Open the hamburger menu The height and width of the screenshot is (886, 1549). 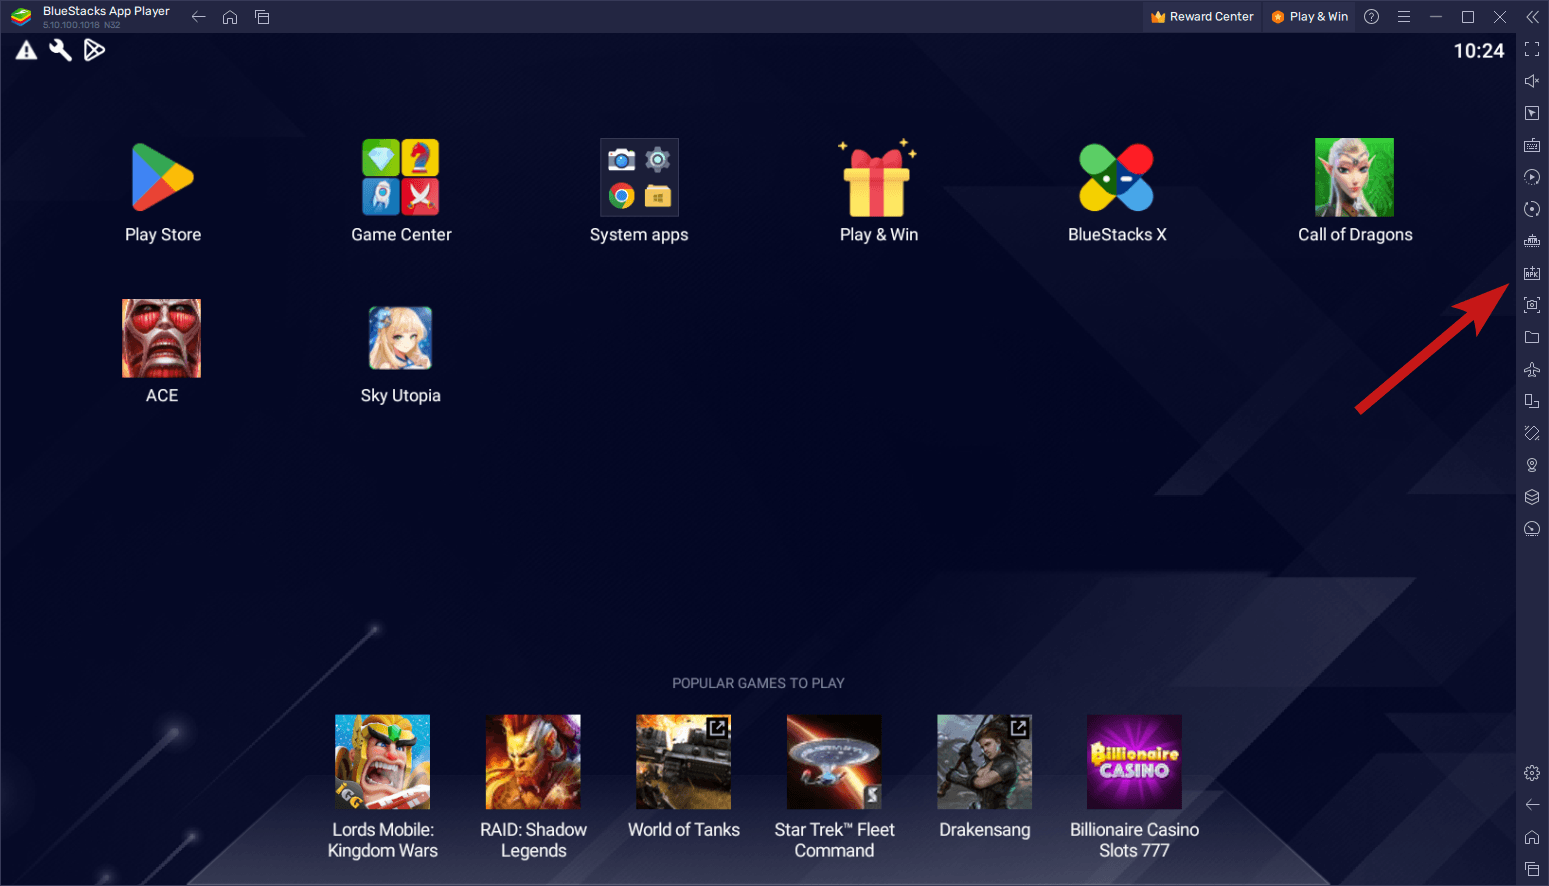1404,16
